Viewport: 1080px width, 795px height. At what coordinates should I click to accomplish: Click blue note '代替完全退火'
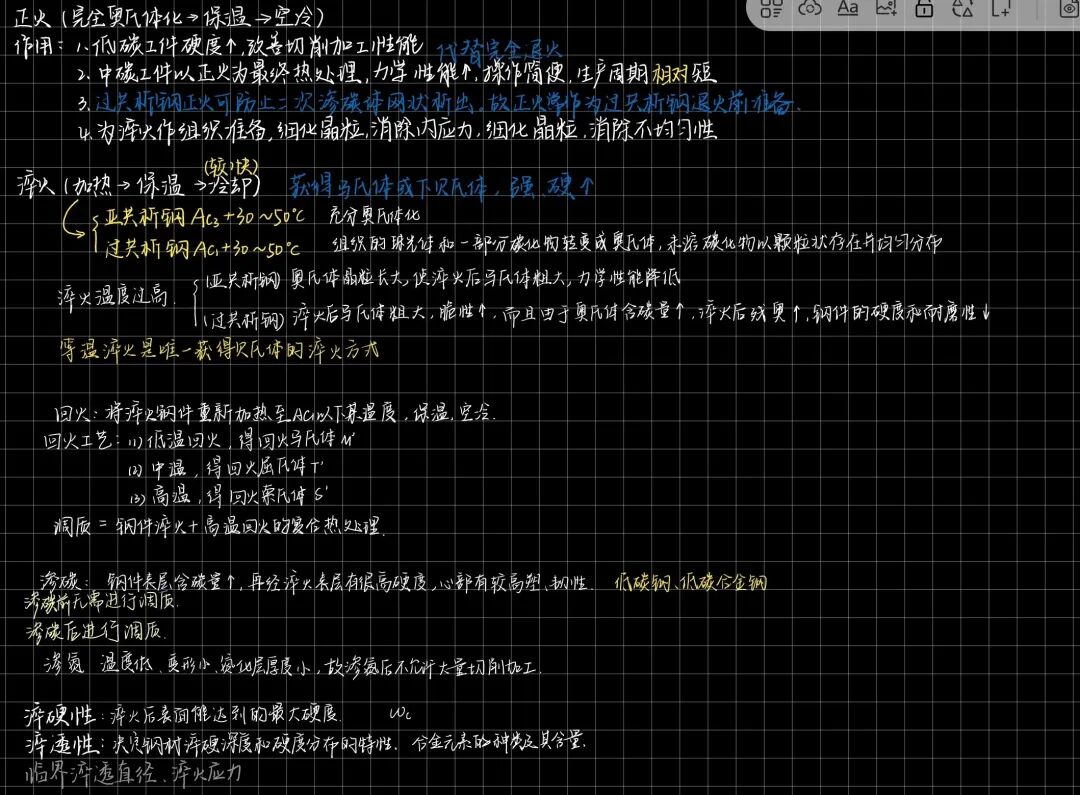pos(499,50)
